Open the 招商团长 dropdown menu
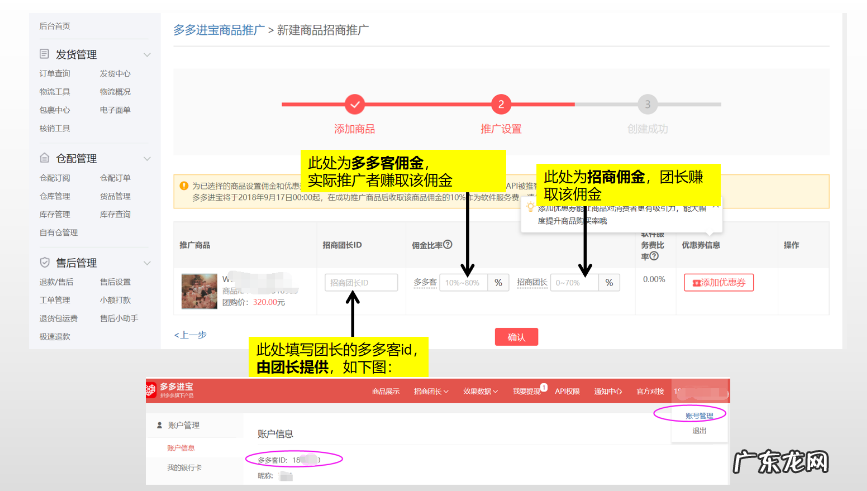Image resolution: width=867 pixels, height=491 pixels. pos(431,391)
